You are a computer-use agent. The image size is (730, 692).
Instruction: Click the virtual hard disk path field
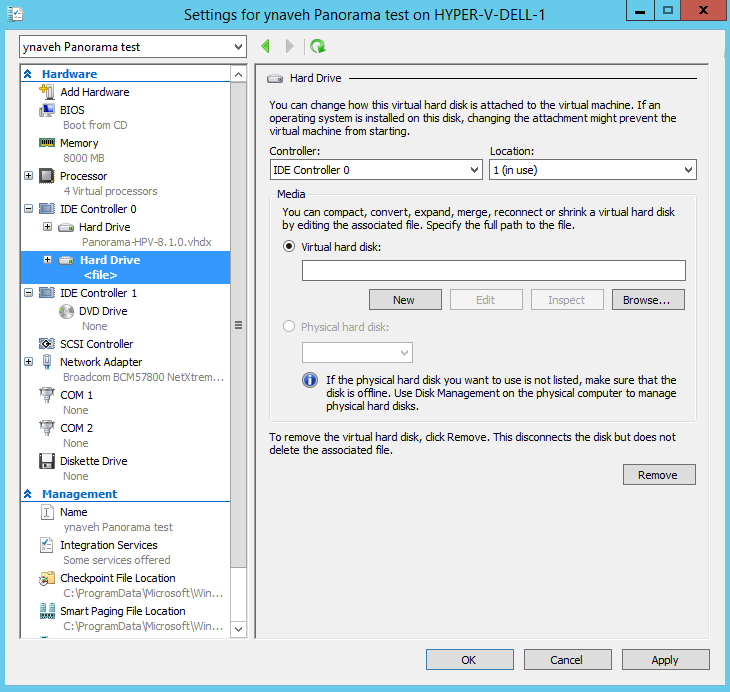click(493, 270)
